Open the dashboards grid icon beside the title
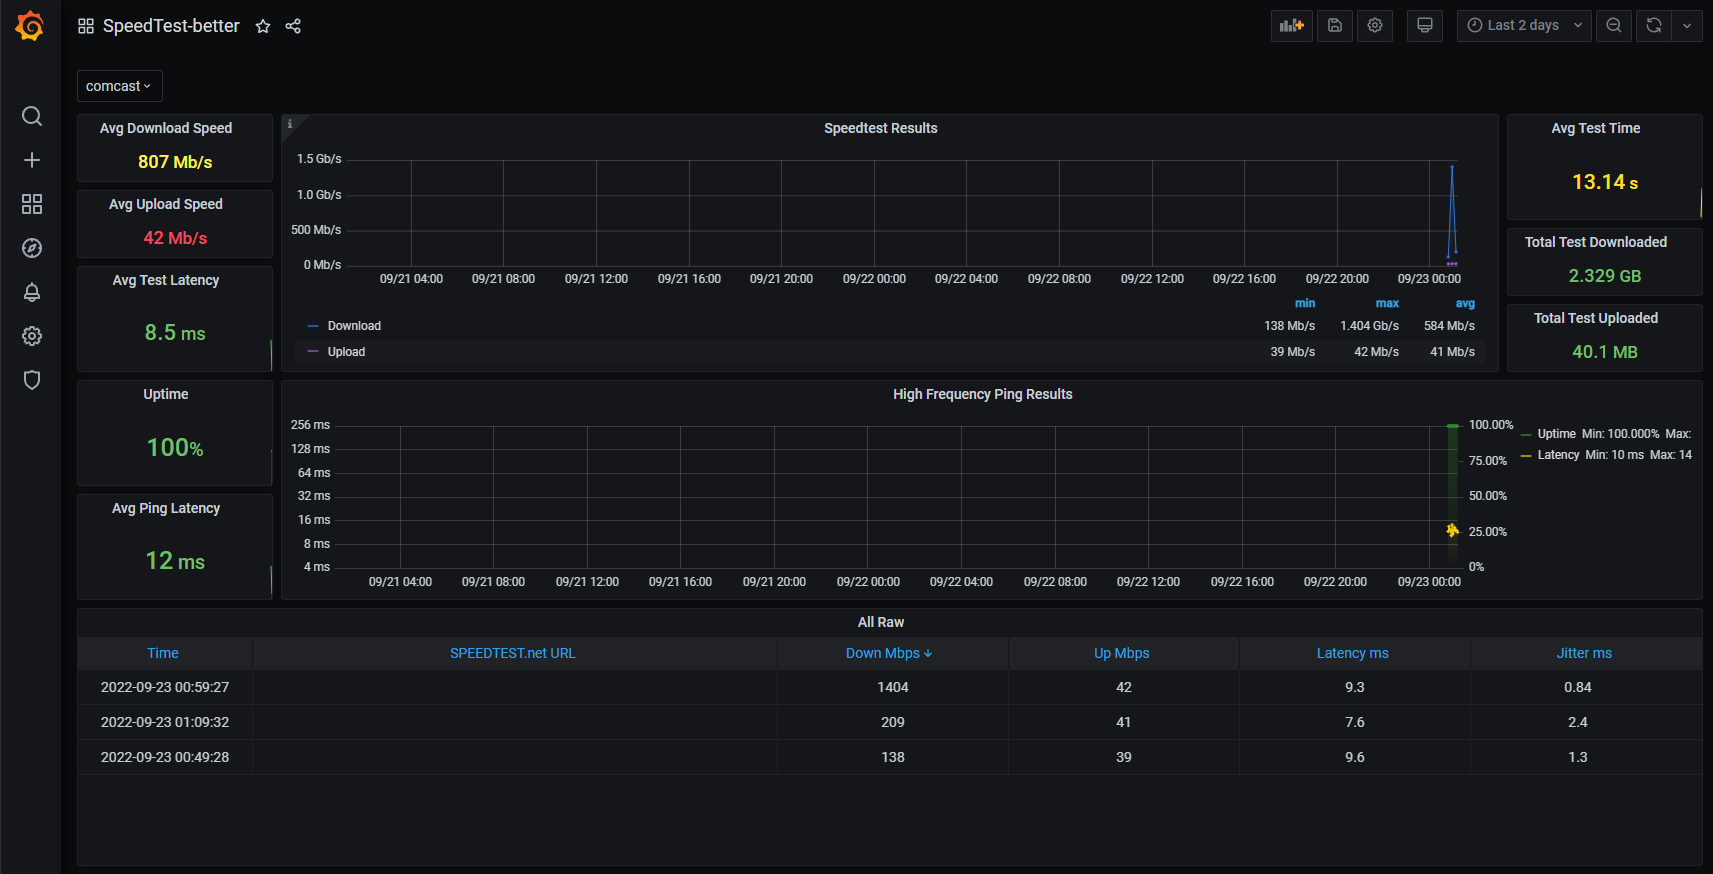The width and height of the screenshot is (1713, 874). (x=86, y=26)
